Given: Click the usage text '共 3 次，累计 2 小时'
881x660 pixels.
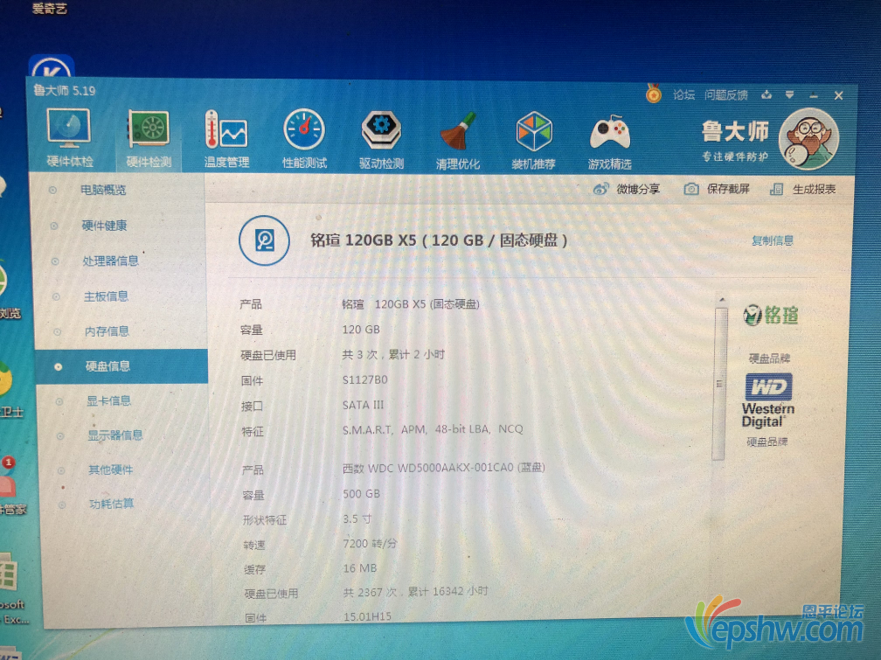Looking at the screenshot, I should coord(393,354).
